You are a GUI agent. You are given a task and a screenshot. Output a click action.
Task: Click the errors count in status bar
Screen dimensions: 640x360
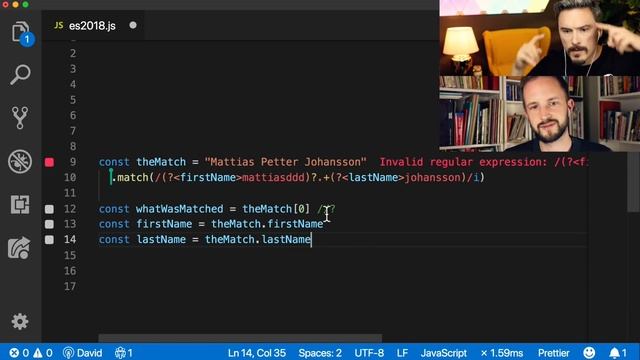[19, 353]
